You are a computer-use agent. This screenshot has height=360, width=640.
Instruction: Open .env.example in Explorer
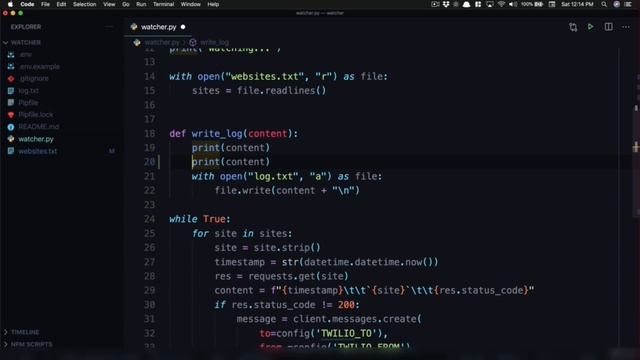(x=39, y=66)
